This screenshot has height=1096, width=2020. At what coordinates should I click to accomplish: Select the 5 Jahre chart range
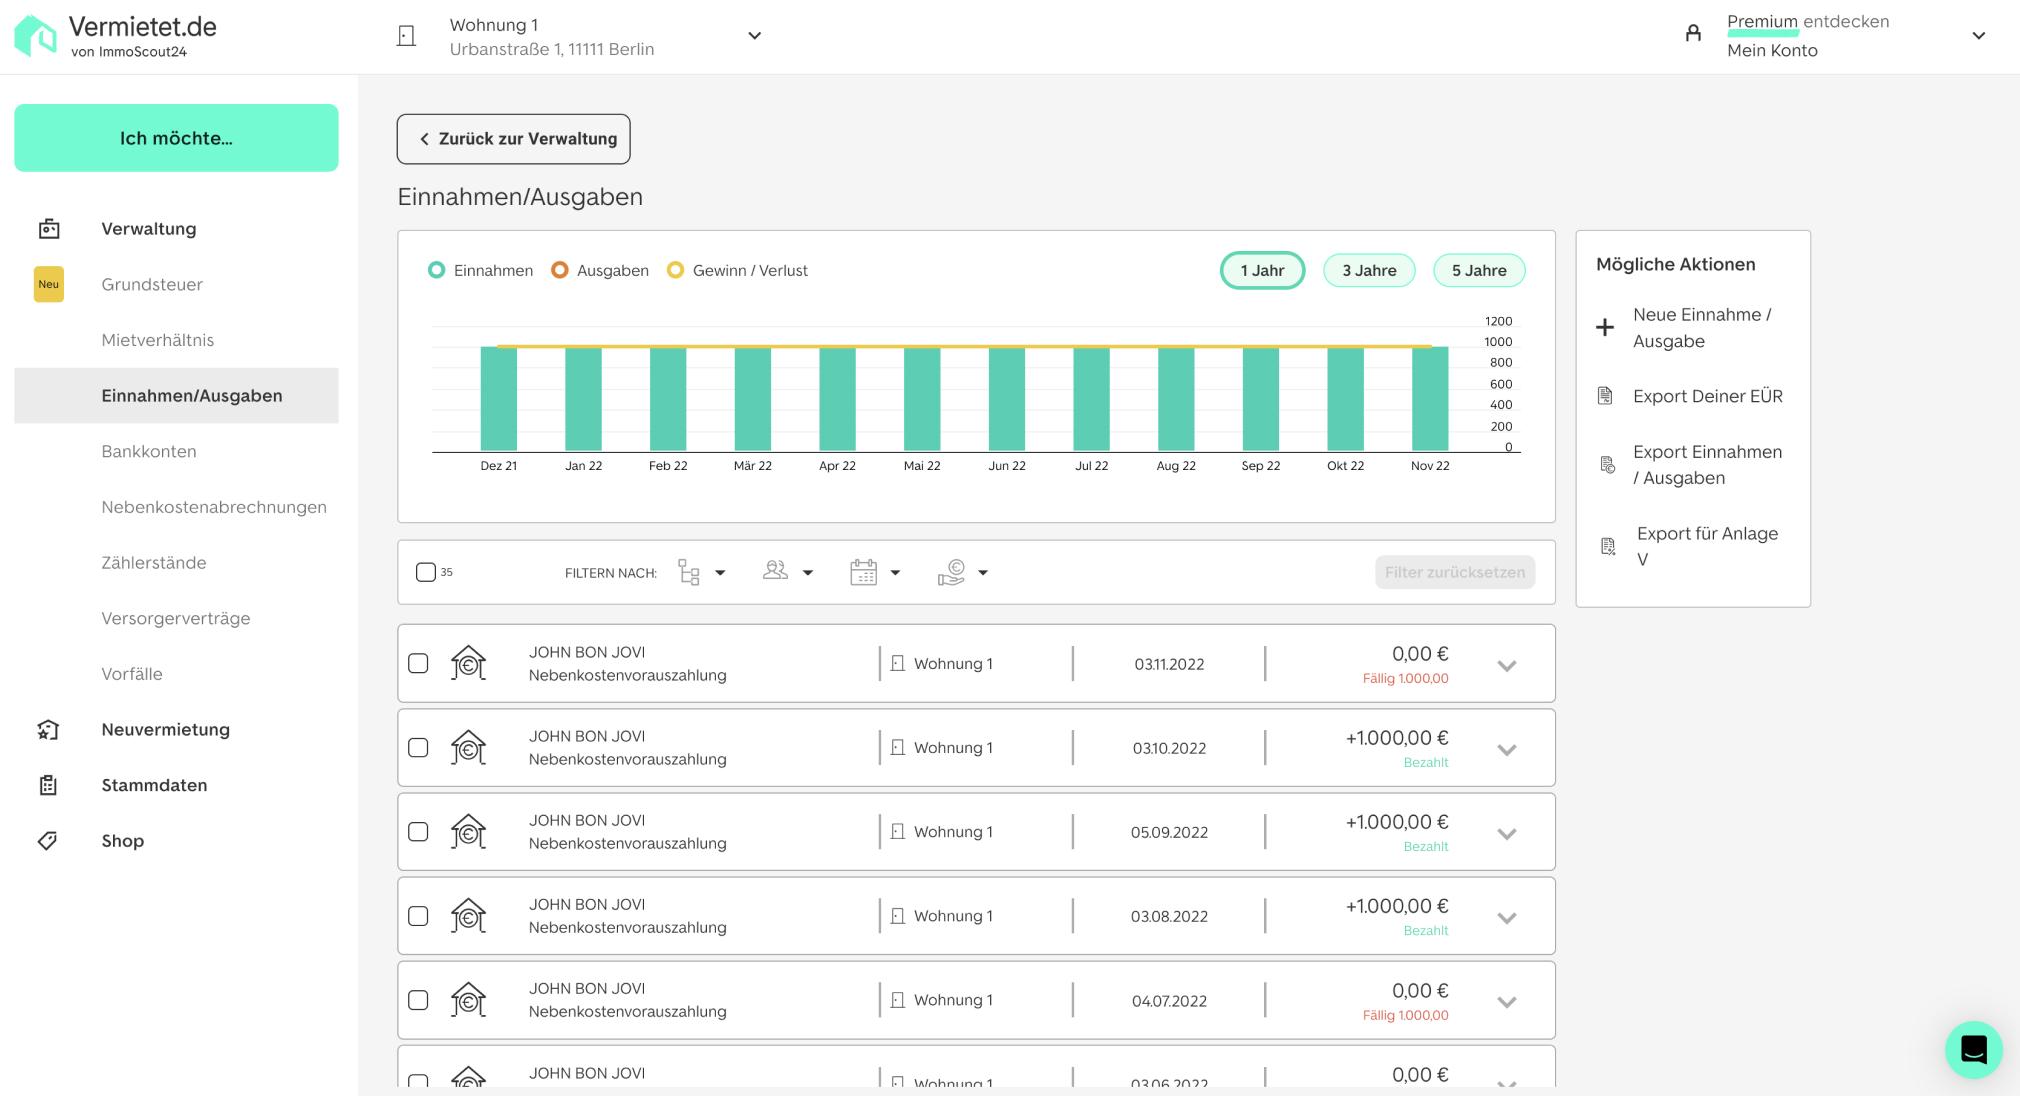tap(1479, 270)
